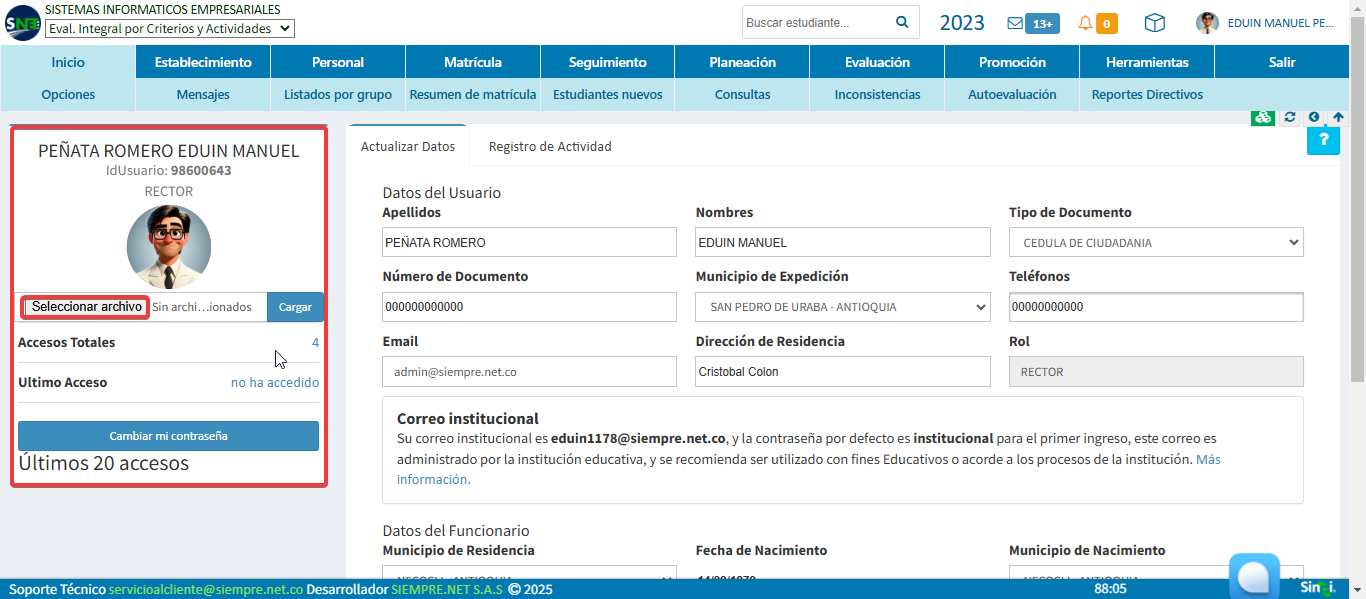Screen dimensions: 1366x599
Task: Click the 13+ messages badge
Action: 1042,23
